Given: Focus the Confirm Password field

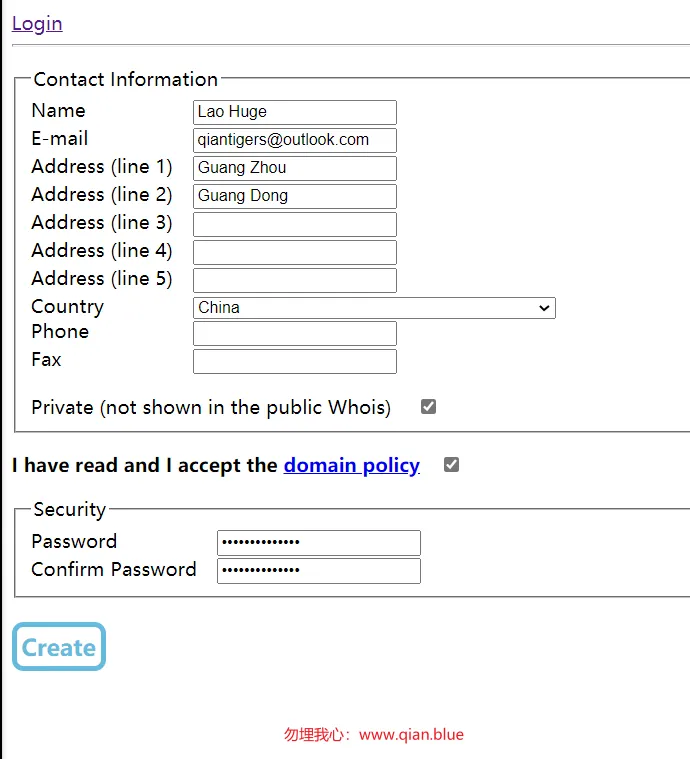Looking at the screenshot, I should coord(319,571).
